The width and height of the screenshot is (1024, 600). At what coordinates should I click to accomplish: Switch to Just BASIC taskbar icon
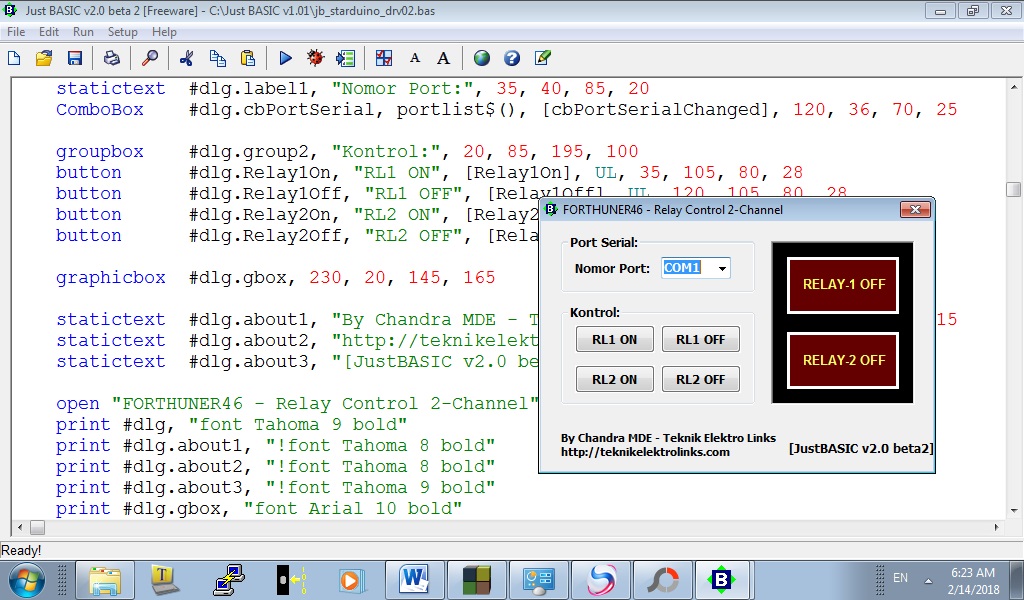[721, 580]
